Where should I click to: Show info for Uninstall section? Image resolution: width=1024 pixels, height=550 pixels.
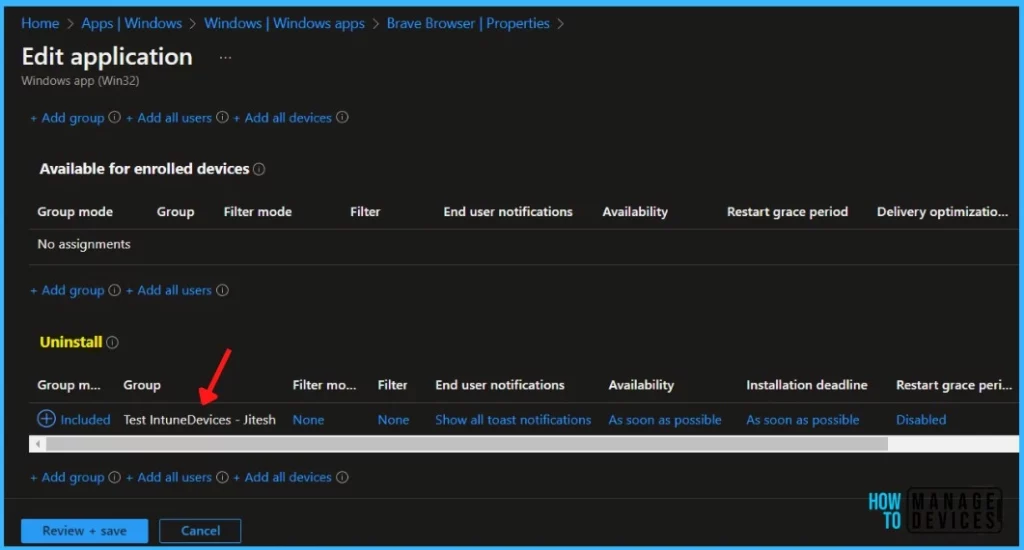coord(112,342)
